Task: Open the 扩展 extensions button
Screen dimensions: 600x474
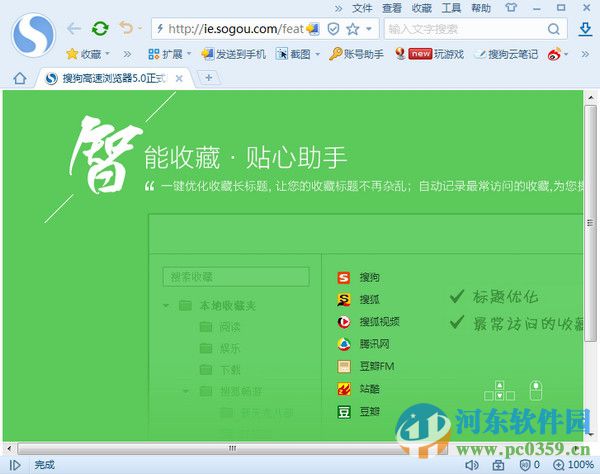Action: (x=165, y=54)
